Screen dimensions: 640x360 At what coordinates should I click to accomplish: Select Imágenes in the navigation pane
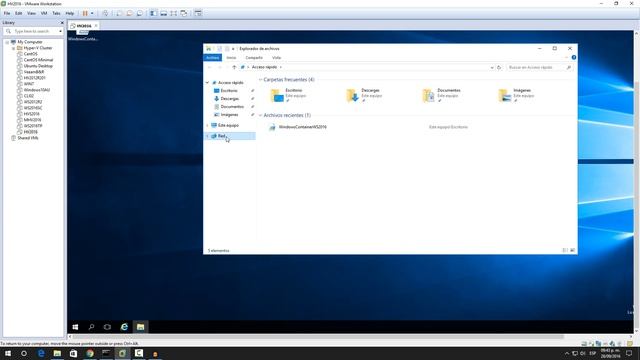pyautogui.click(x=229, y=115)
